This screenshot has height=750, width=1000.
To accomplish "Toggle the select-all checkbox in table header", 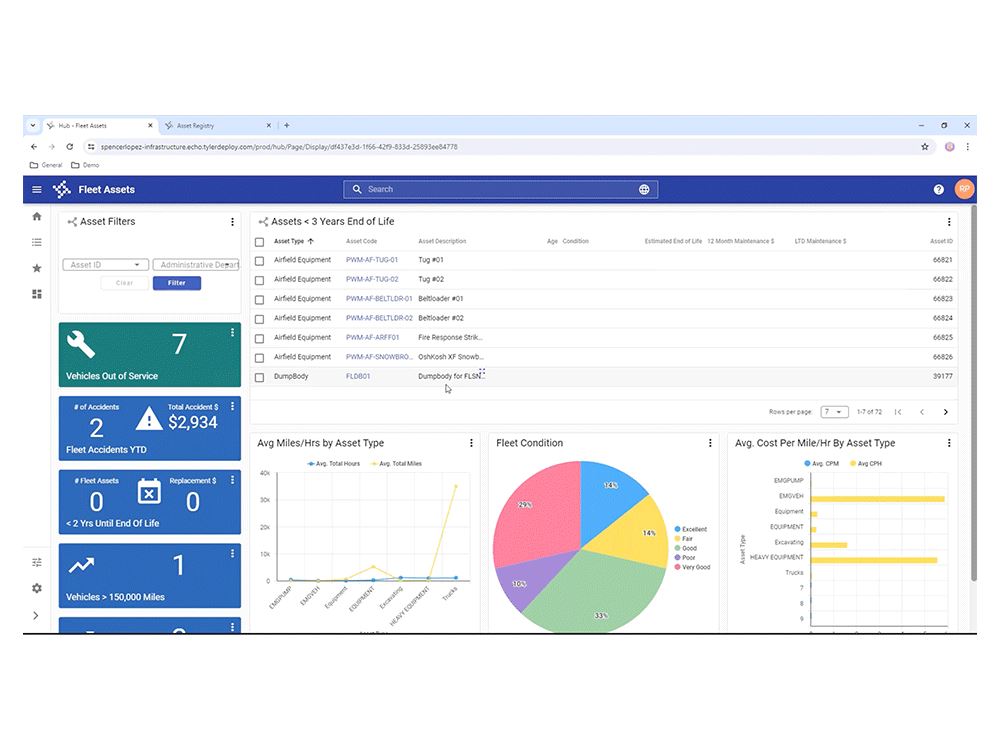I will (260, 241).
